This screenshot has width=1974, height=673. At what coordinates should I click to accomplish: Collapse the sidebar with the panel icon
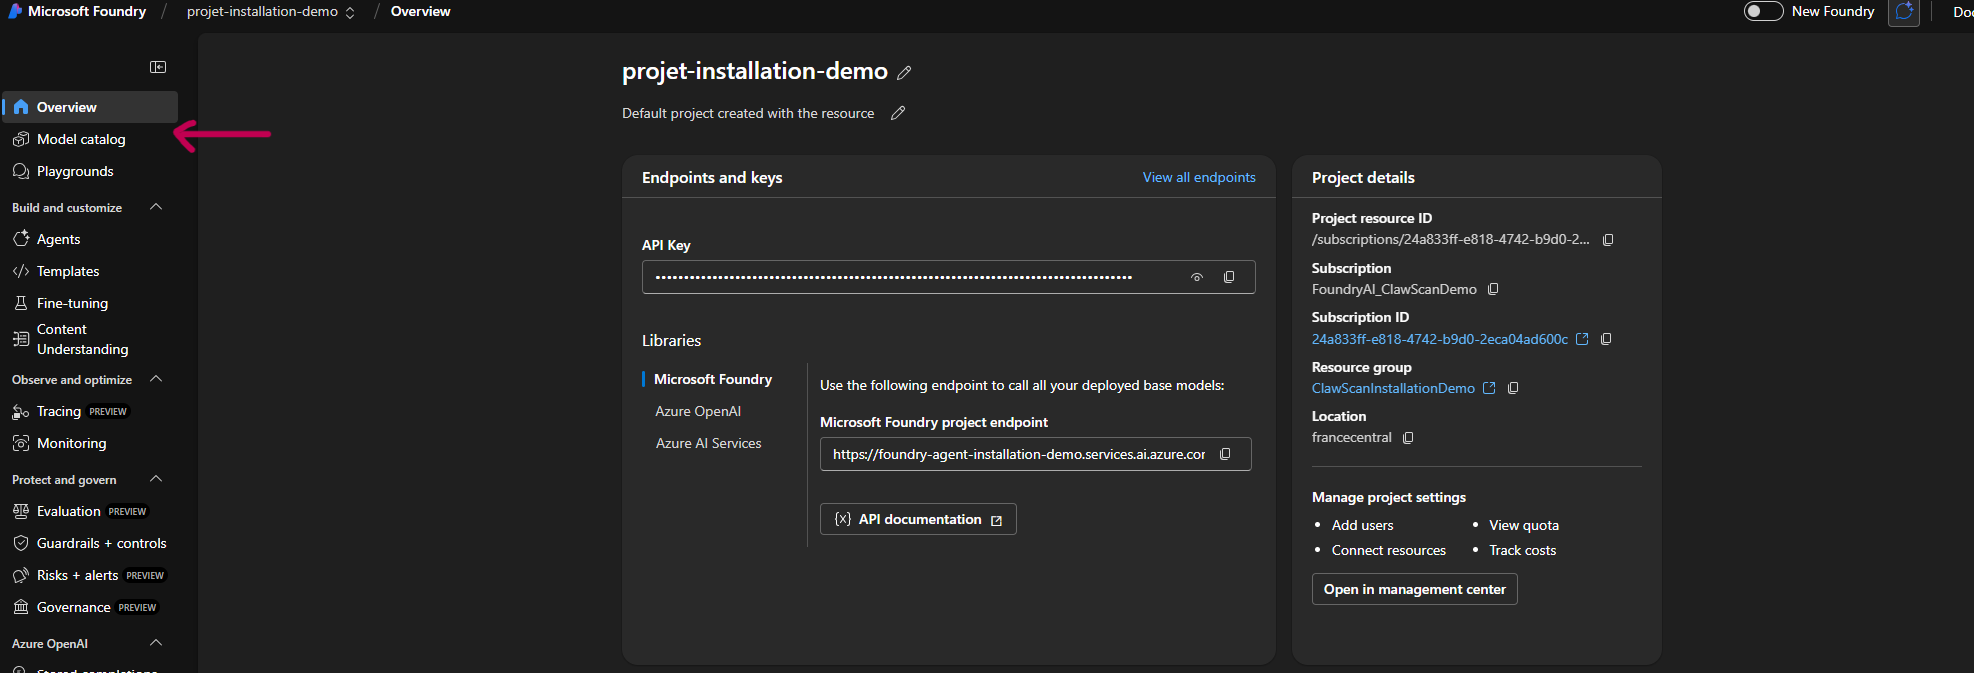(x=158, y=67)
